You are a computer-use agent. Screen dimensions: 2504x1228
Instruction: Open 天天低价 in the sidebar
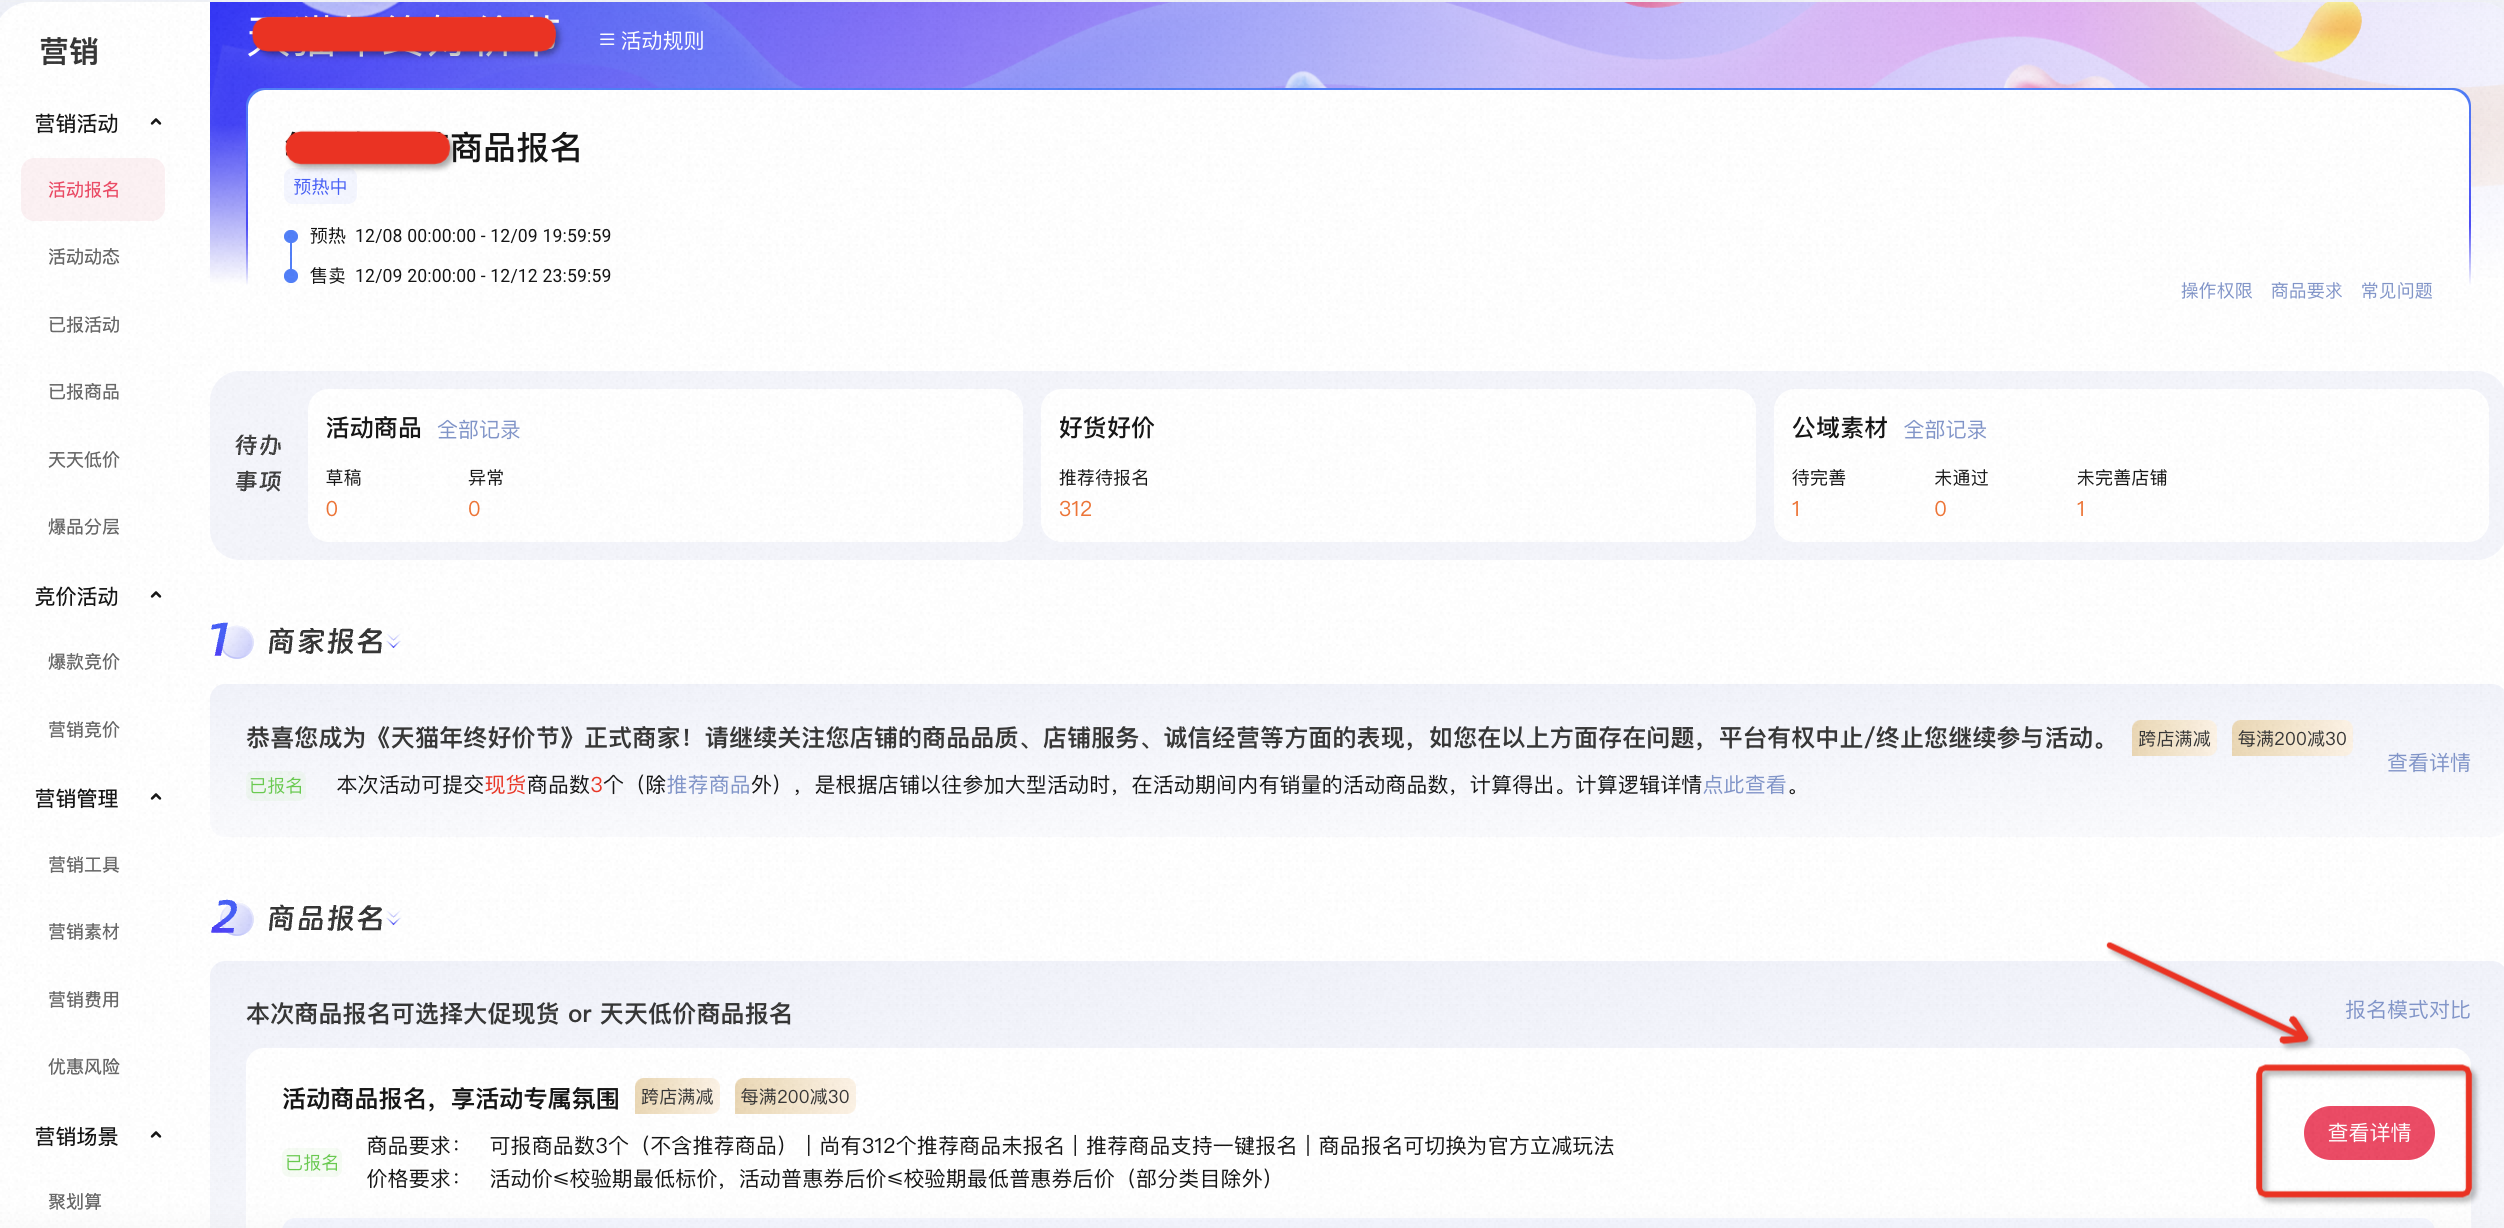click(x=84, y=460)
